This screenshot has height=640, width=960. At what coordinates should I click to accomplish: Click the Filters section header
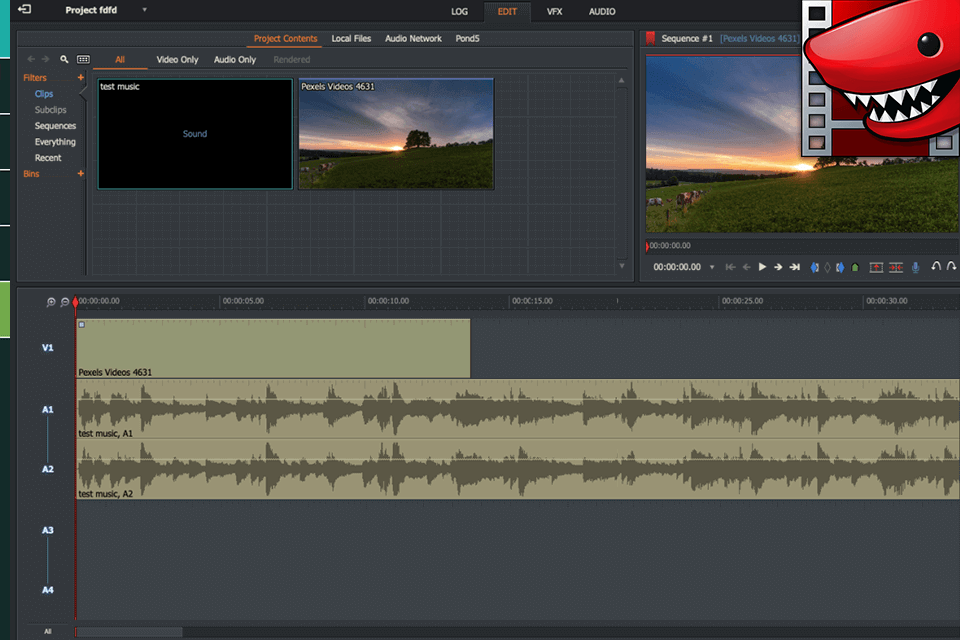tap(35, 78)
